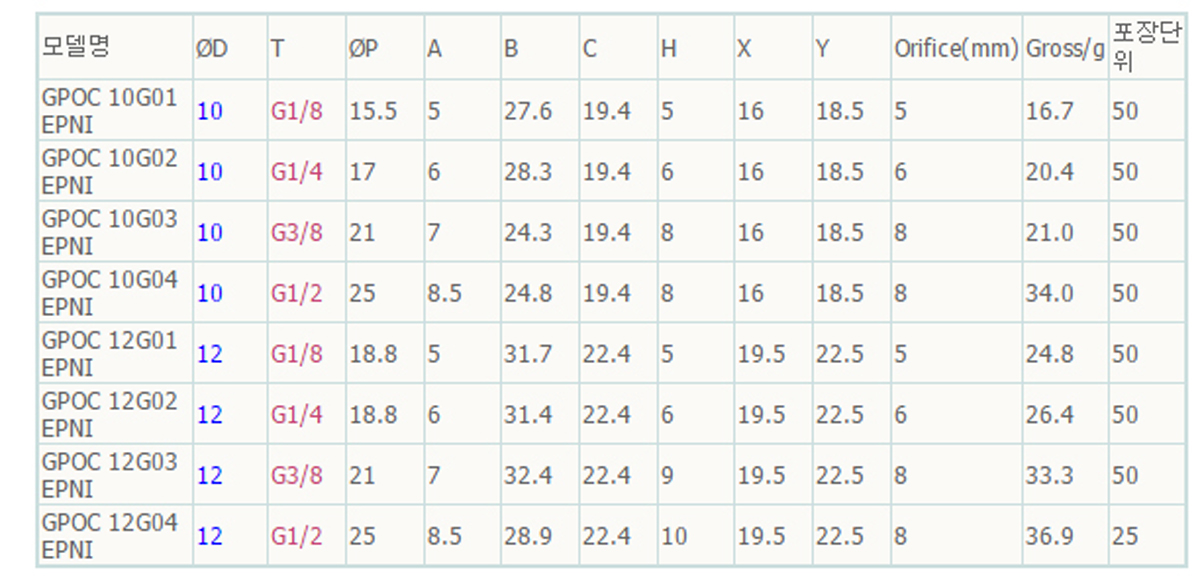
Task: Select the 36.9 gross weight cell
Action: (1049, 537)
